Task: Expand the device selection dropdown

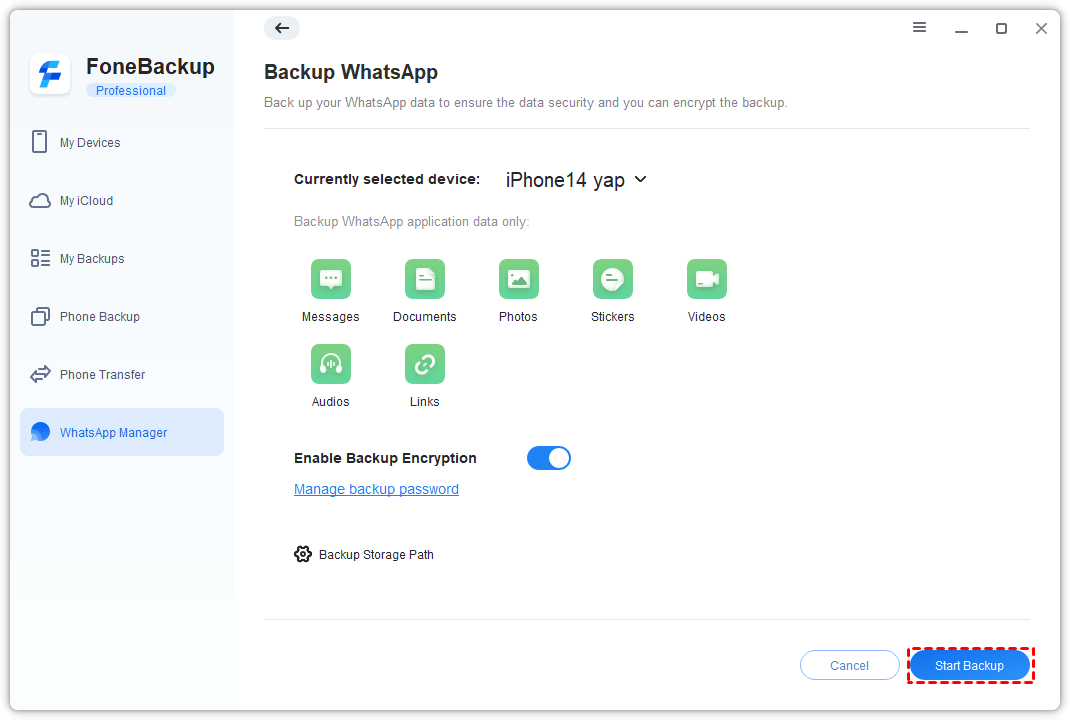Action: click(641, 180)
